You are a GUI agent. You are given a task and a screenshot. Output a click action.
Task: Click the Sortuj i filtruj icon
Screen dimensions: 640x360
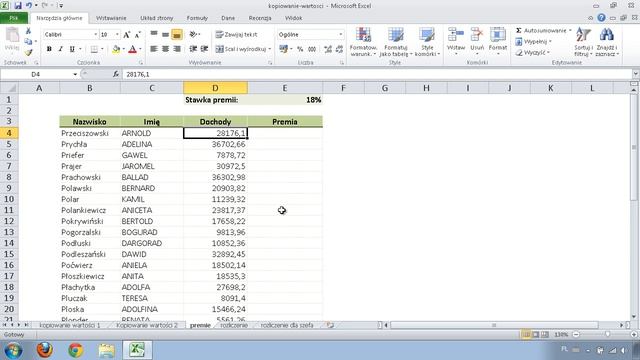[583, 35]
